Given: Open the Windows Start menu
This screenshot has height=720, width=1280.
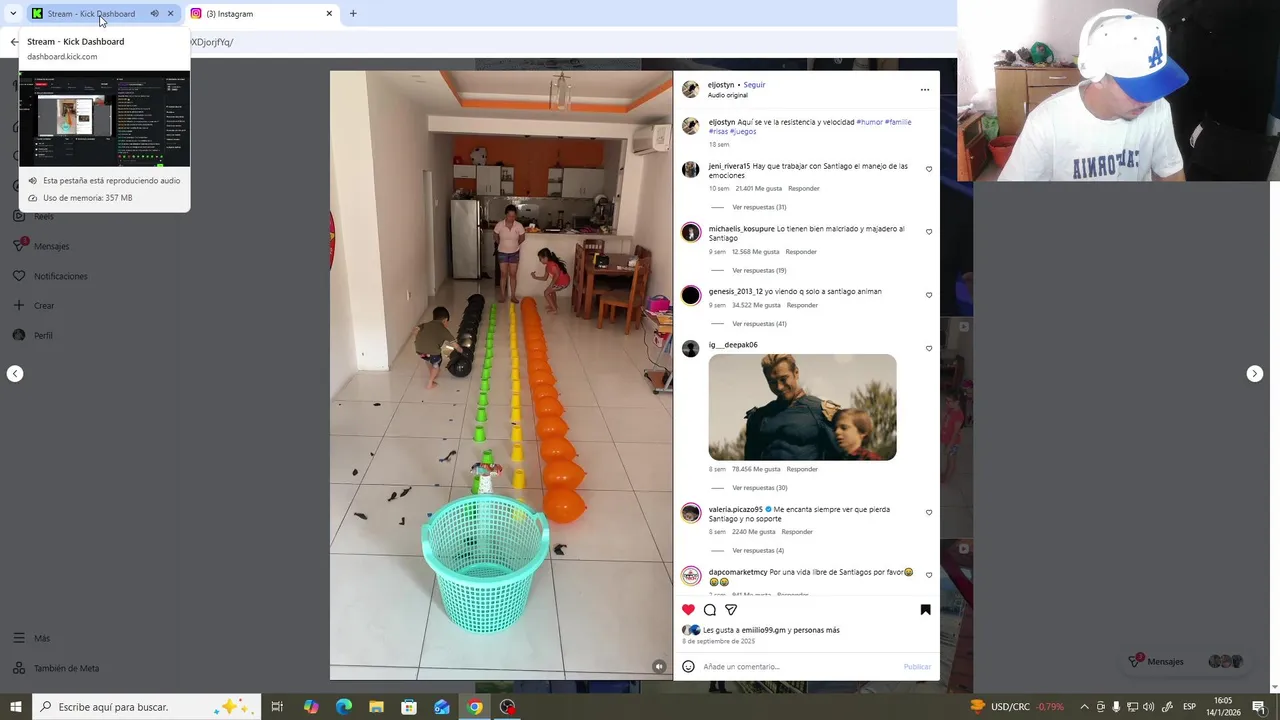Looking at the screenshot, I should pyautogui.click(x=16, y=707).
